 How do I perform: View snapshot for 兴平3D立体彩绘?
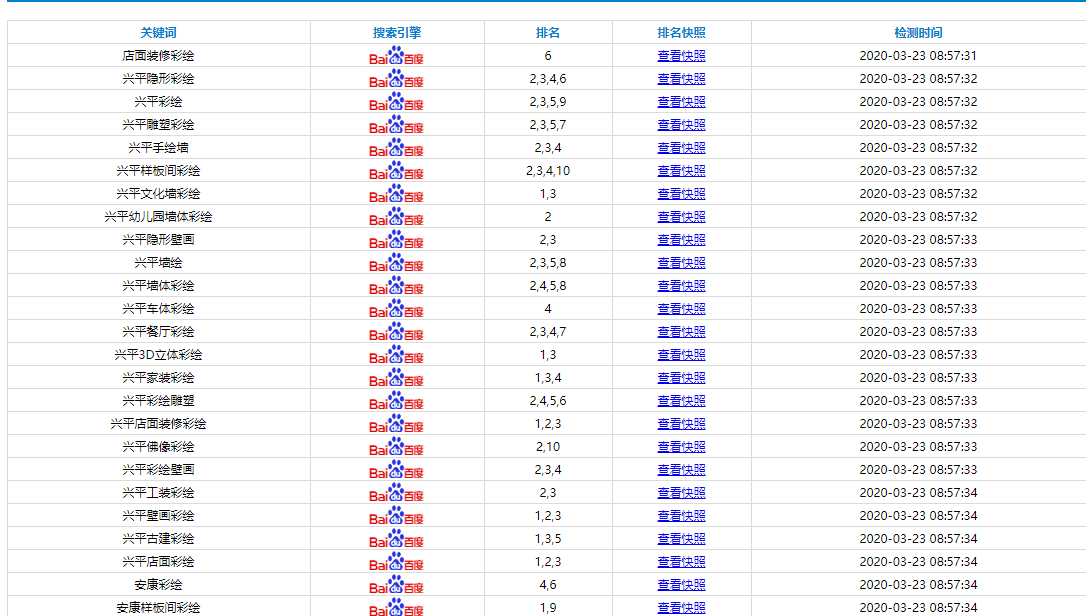(x=682, y=355)
